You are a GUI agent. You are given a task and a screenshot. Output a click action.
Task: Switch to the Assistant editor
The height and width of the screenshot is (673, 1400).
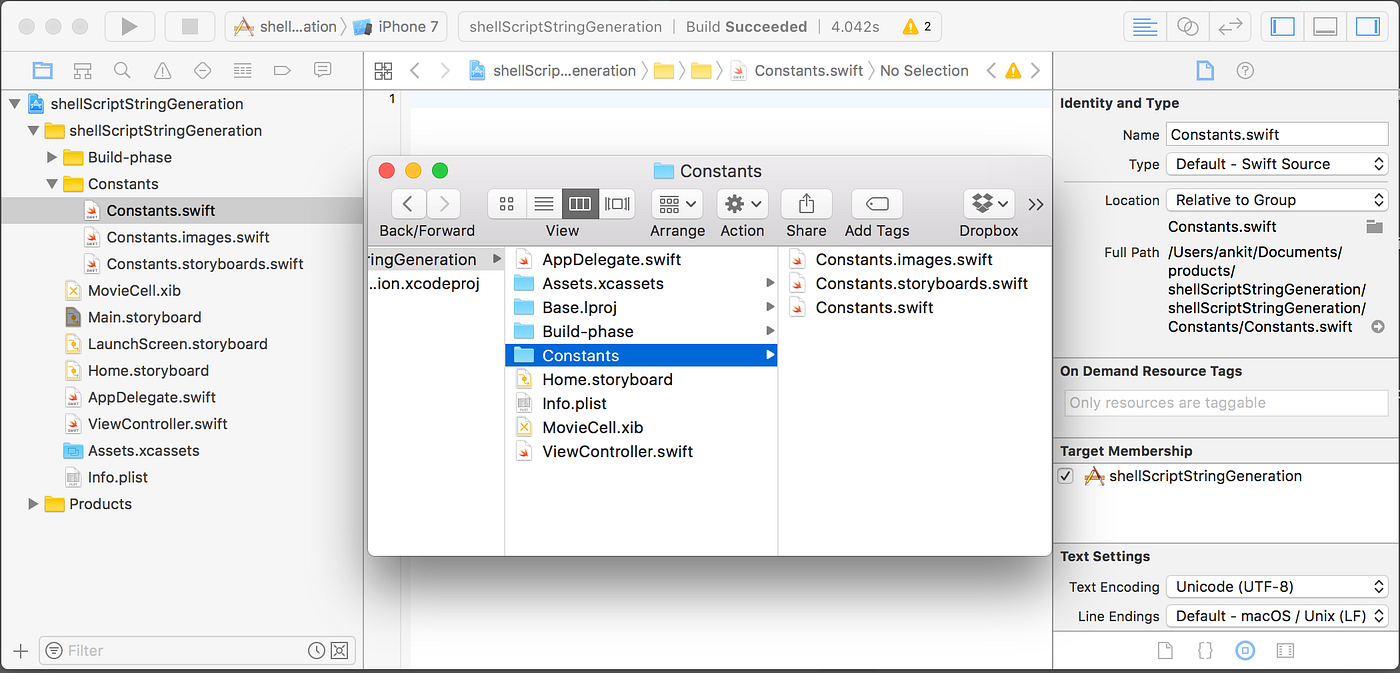[x=1187, y=26]
